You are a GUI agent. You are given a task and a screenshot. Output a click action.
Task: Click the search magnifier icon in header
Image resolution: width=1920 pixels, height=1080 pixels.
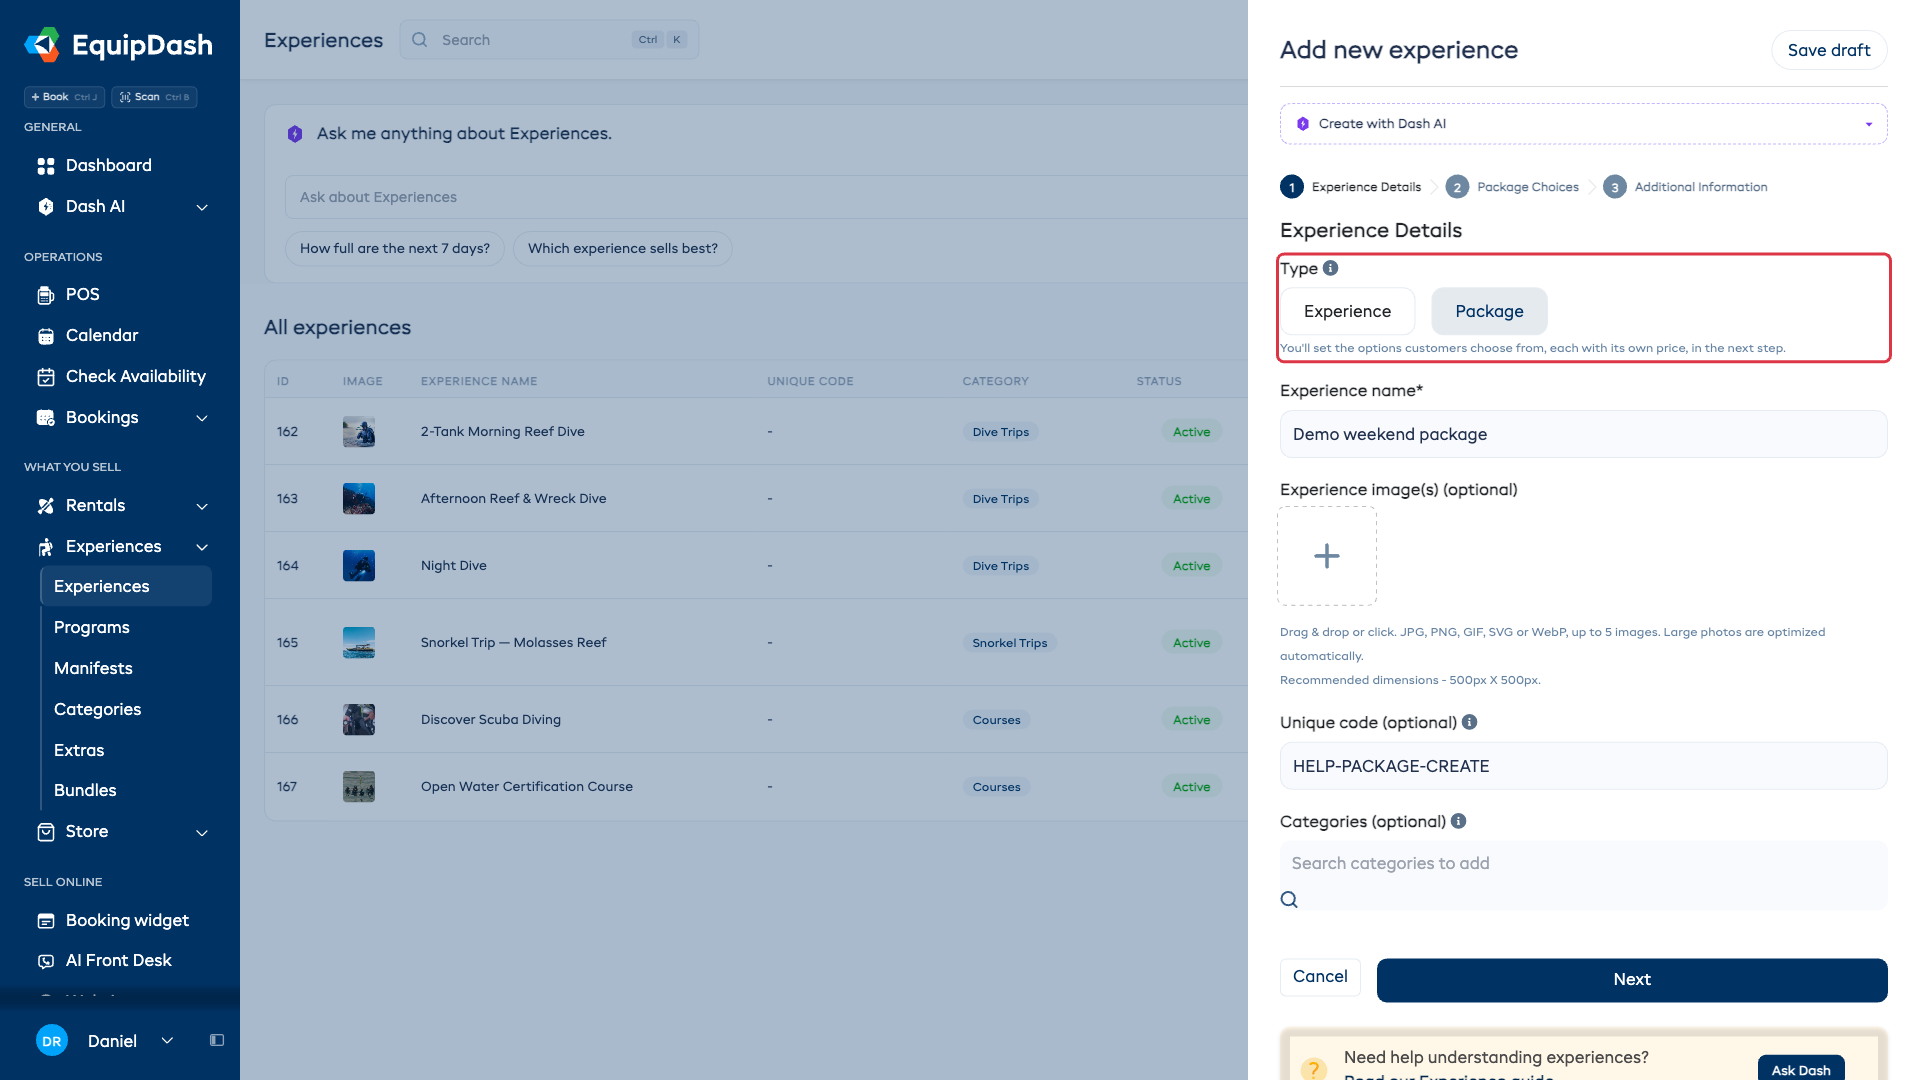click(x=420, y=40)
